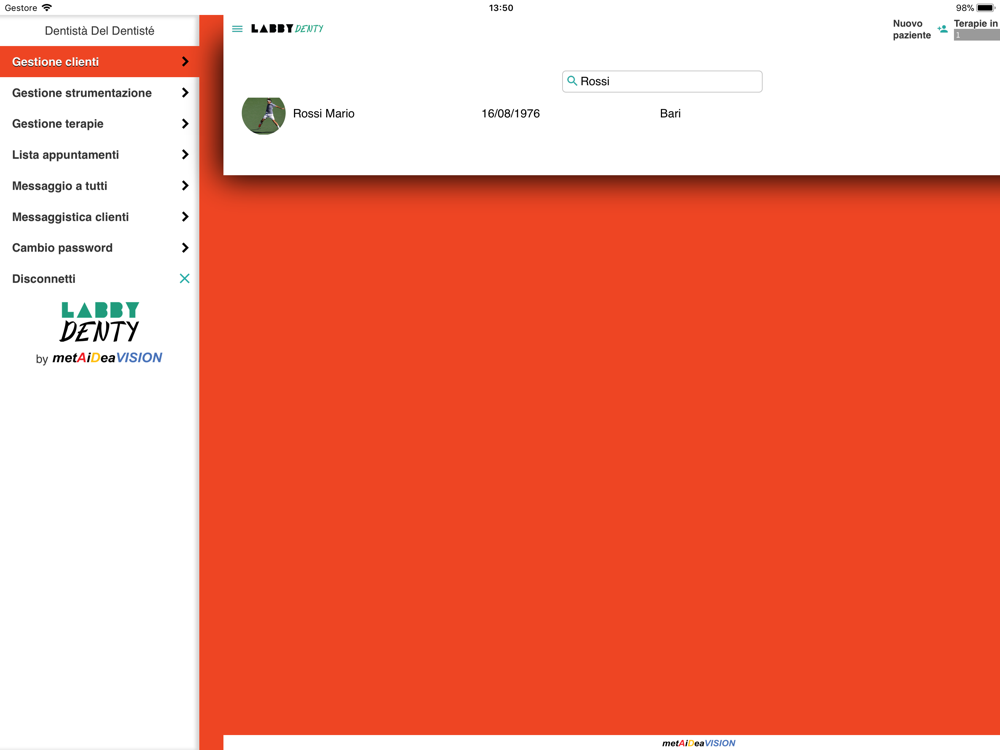This screenshot has width=1000, height=750.
Task: Click the Labby Denty header logo
Action: pyautogui.click(x=287, y=29)
